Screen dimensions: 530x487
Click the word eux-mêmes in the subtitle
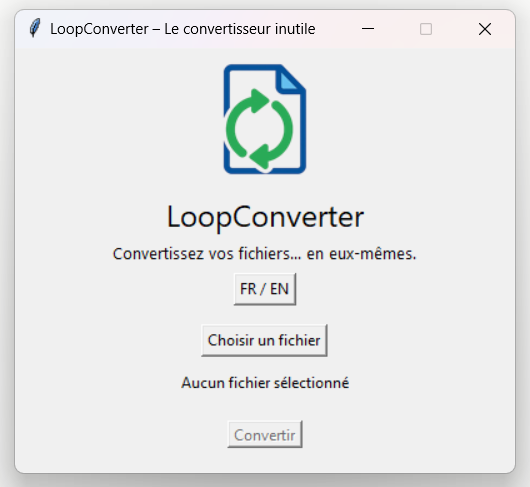tap(372, 254)
